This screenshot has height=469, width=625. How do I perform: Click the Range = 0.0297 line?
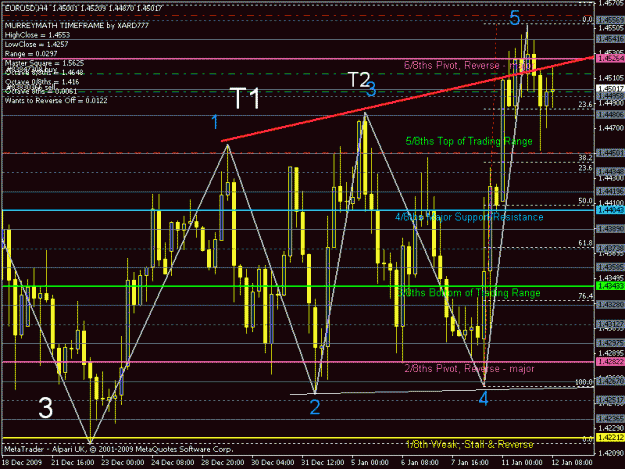[31, 53]
